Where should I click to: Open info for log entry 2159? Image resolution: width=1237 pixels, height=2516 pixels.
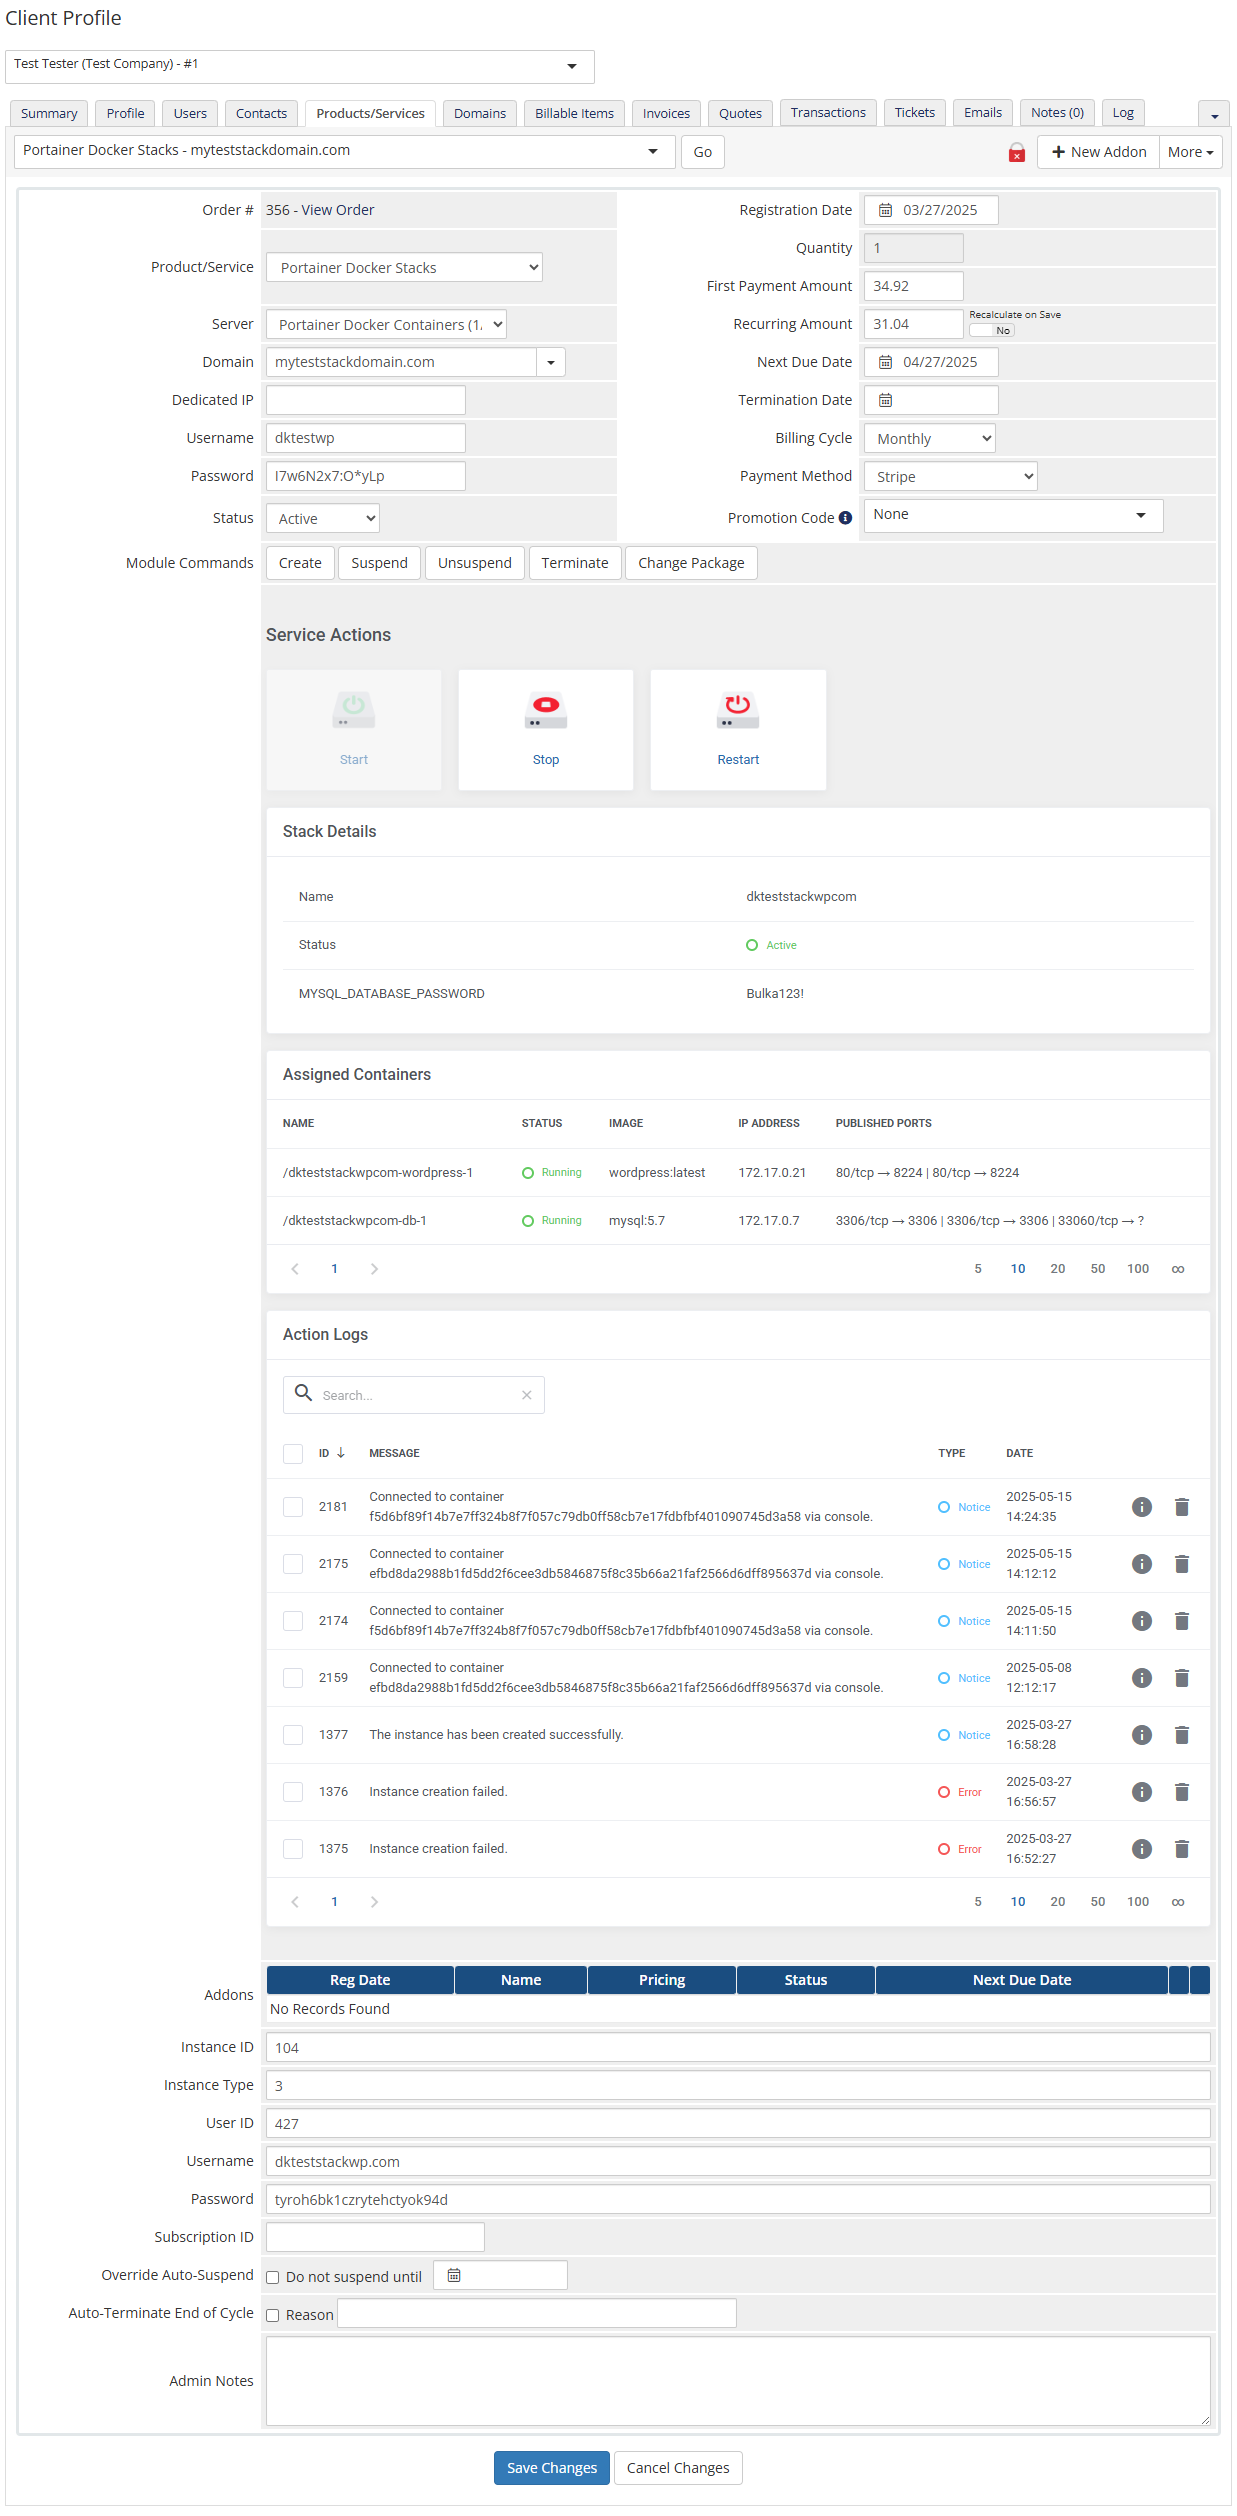1142,1678
